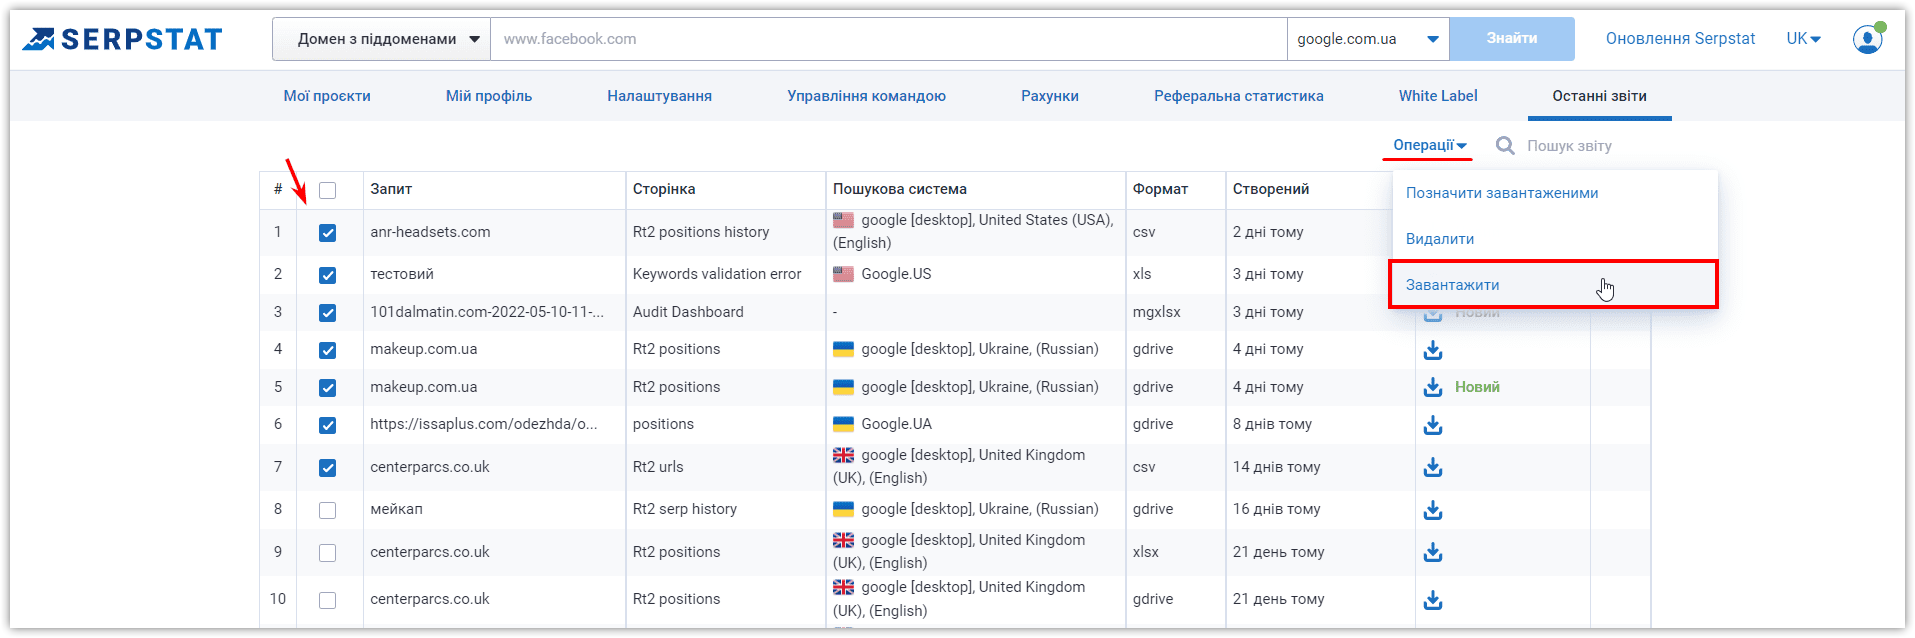Download the мейкап Rt2 serp history report

[x=1433, y=510]
